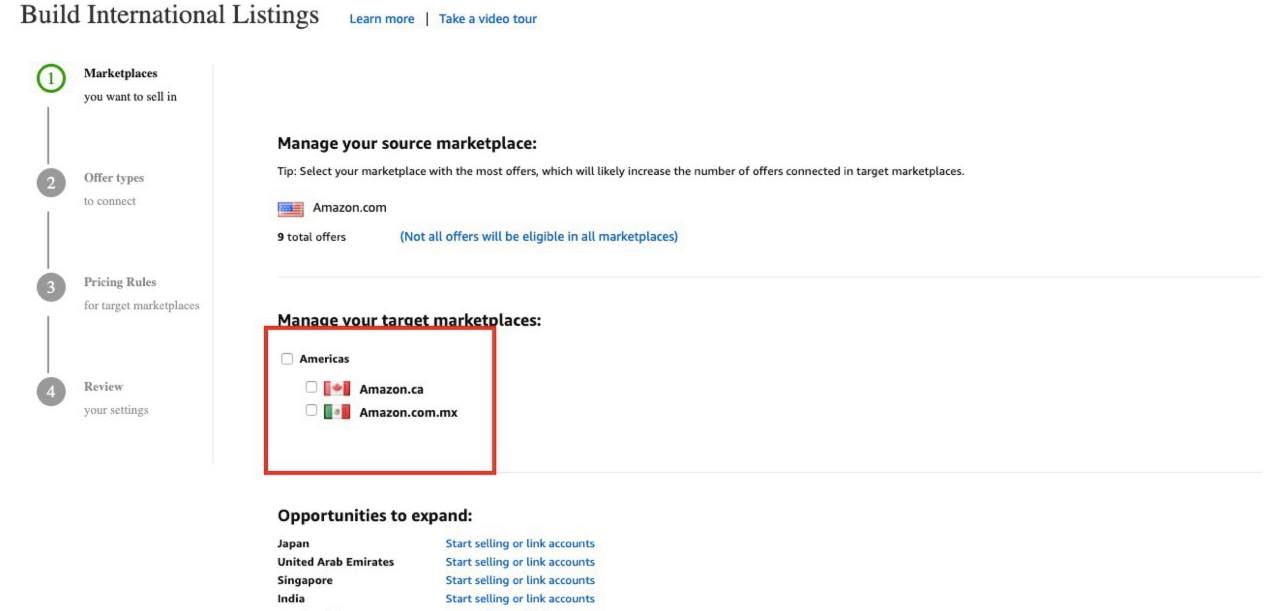Image resolution: width=1273 pixels, height=611 pixels.
Task: Start selling or link accounts for India
Action: [x=520, y=598]
